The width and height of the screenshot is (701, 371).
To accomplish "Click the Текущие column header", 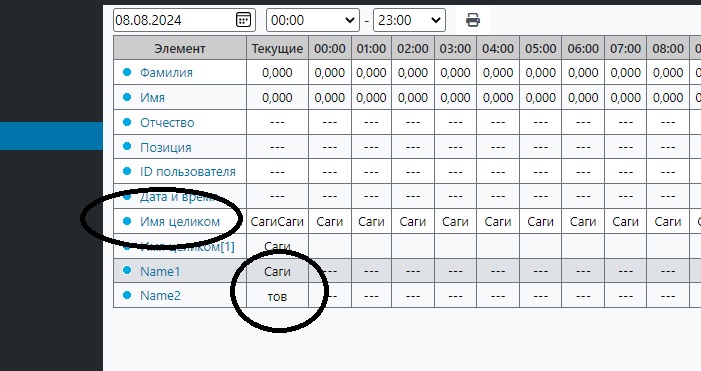I will [277, 48].
